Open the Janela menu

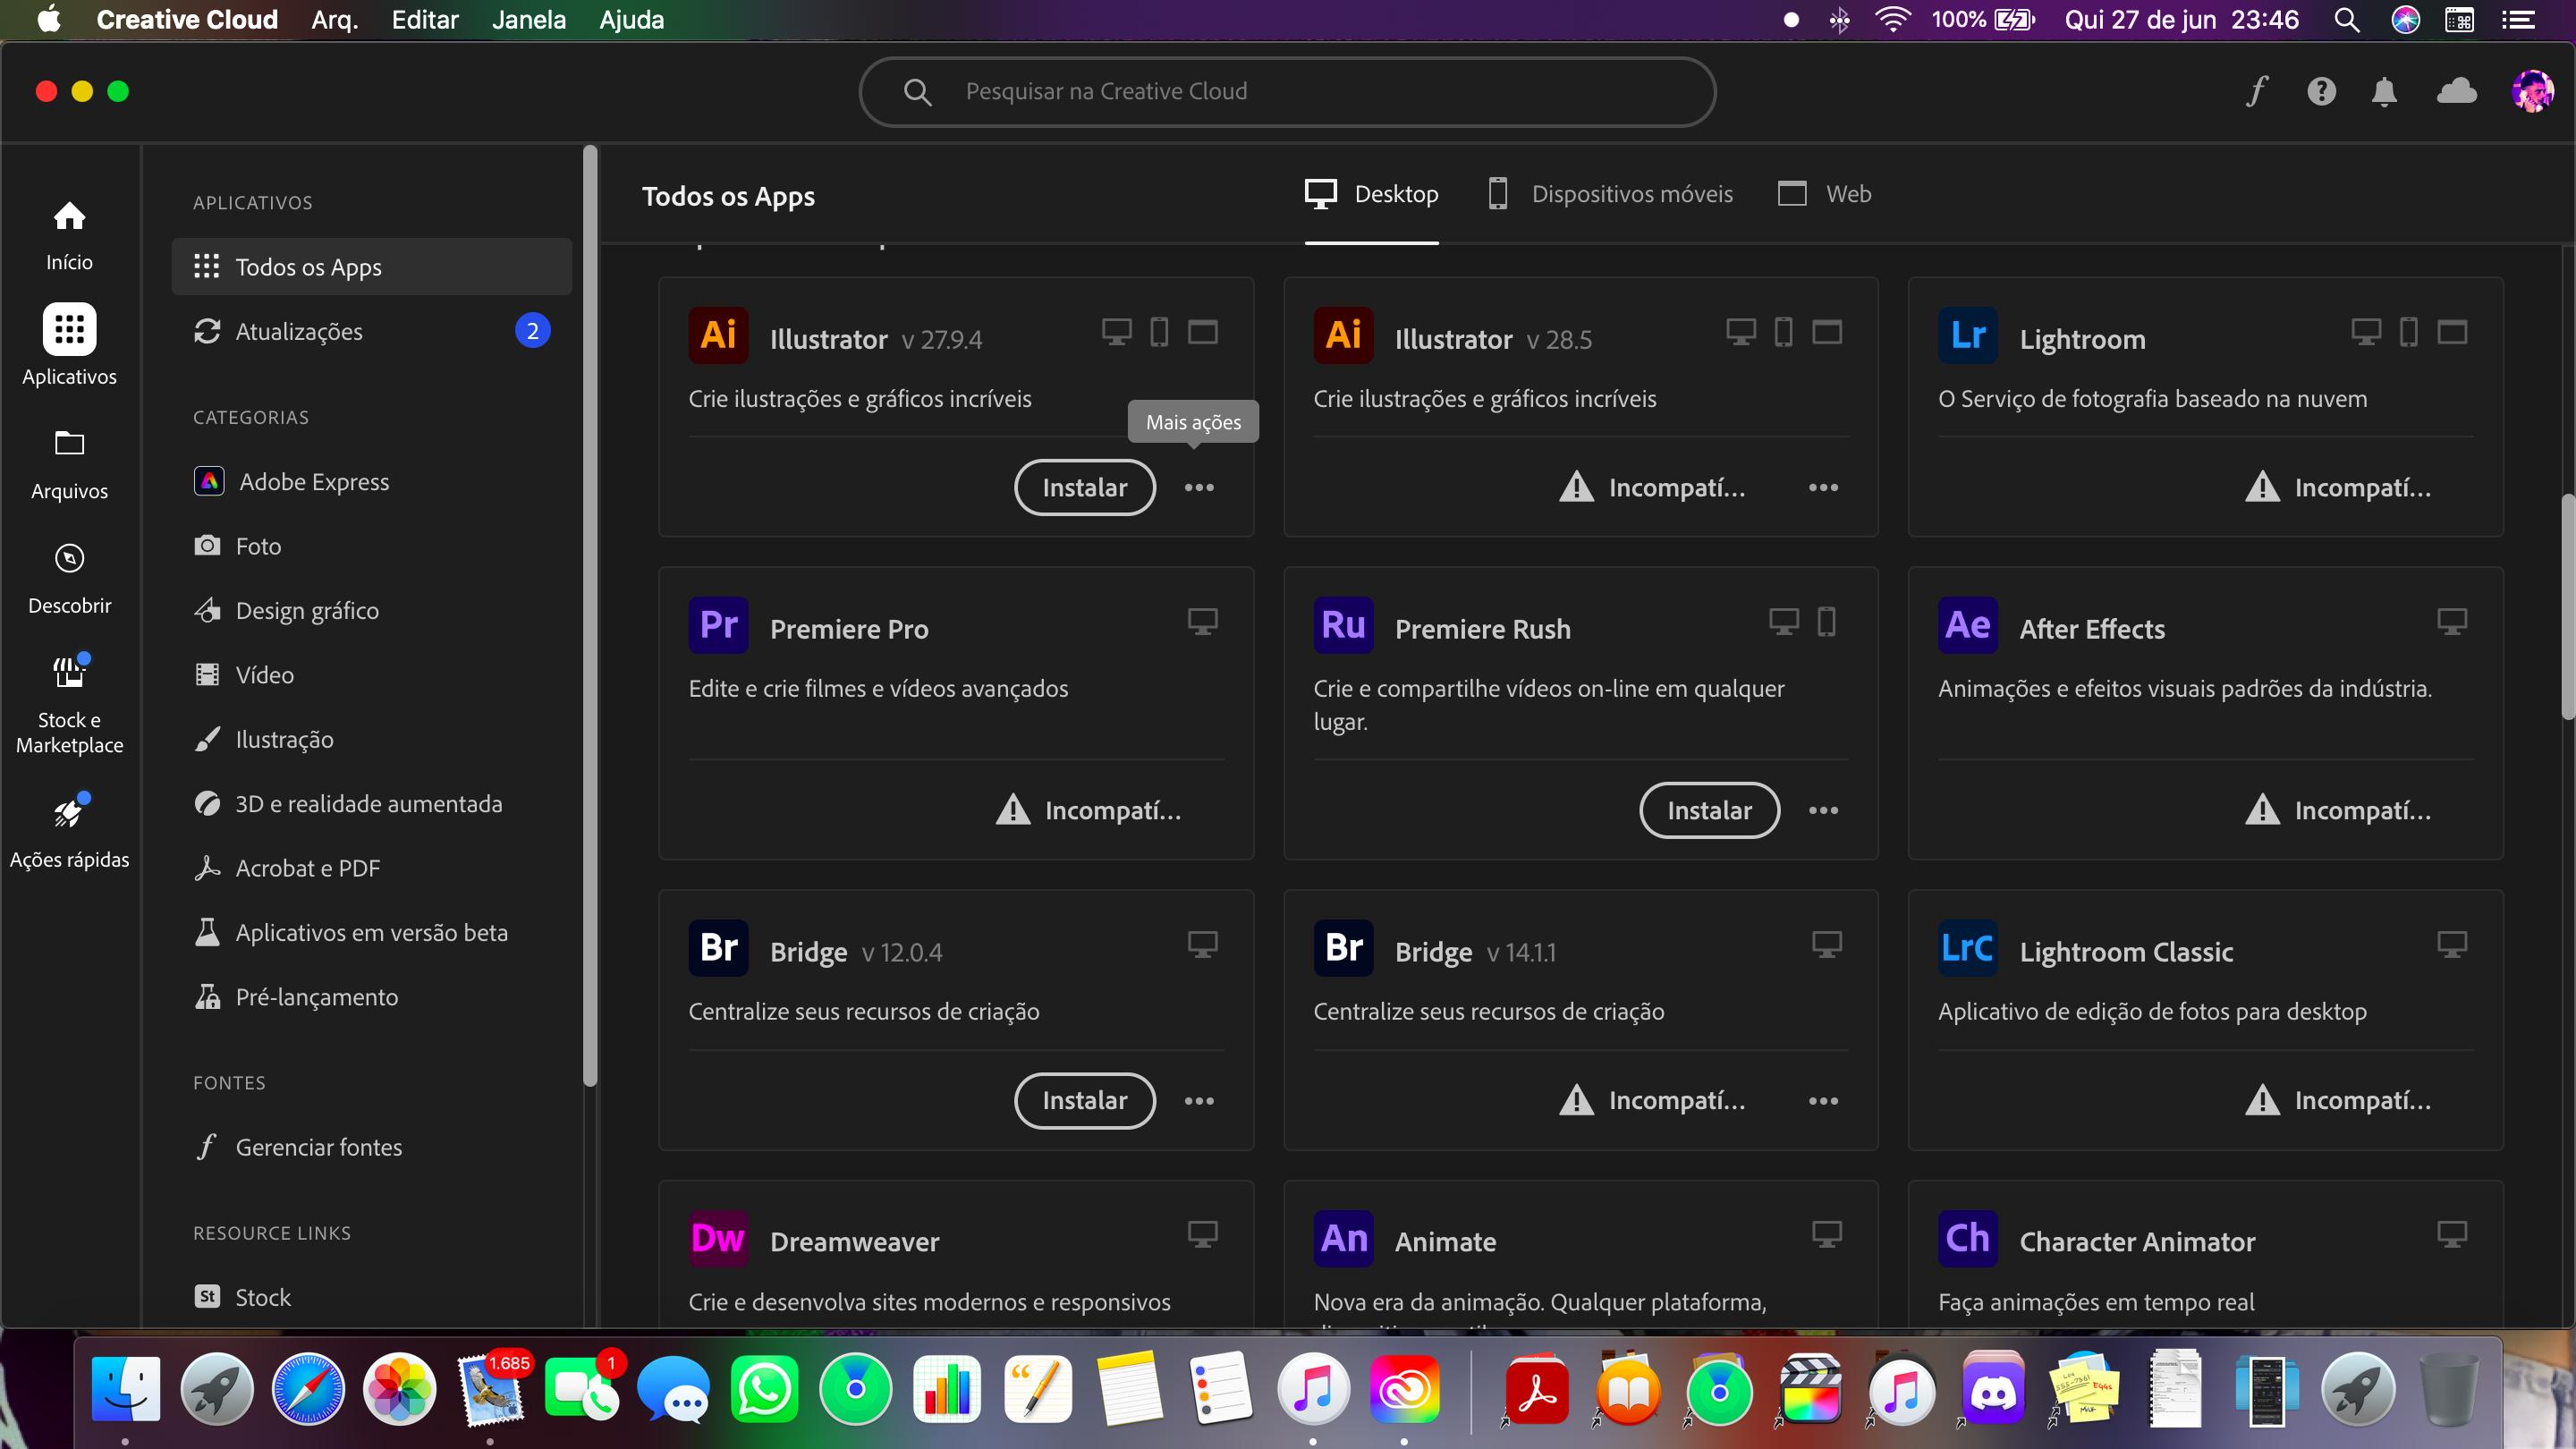tap(529, 19)
